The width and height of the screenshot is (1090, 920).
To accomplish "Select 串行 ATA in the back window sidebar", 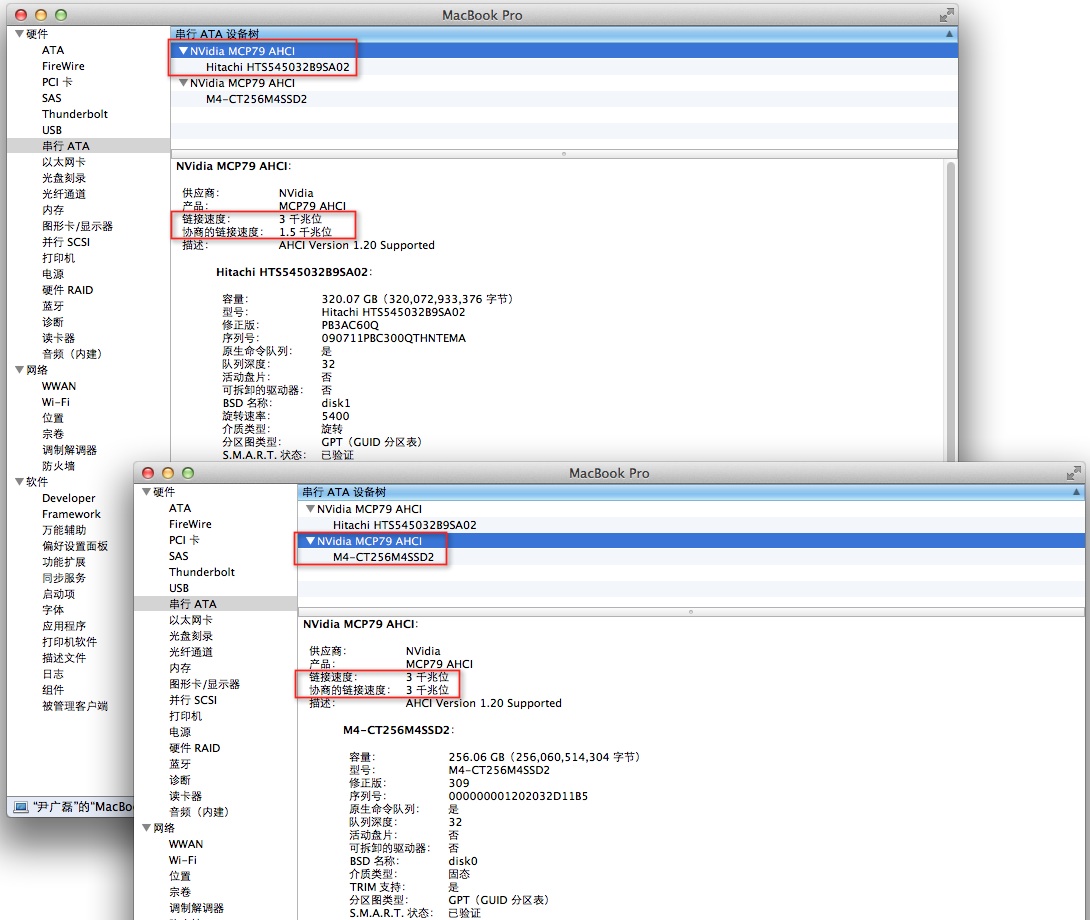I will 66,146.
